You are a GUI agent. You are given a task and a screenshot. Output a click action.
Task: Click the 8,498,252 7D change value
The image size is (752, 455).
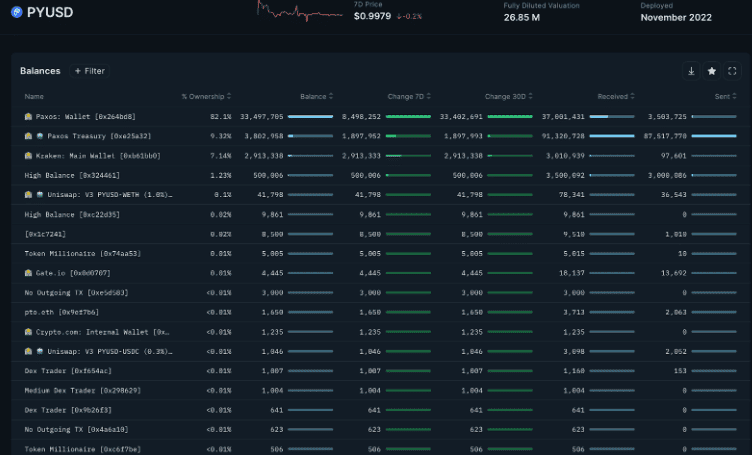(361, 117)
